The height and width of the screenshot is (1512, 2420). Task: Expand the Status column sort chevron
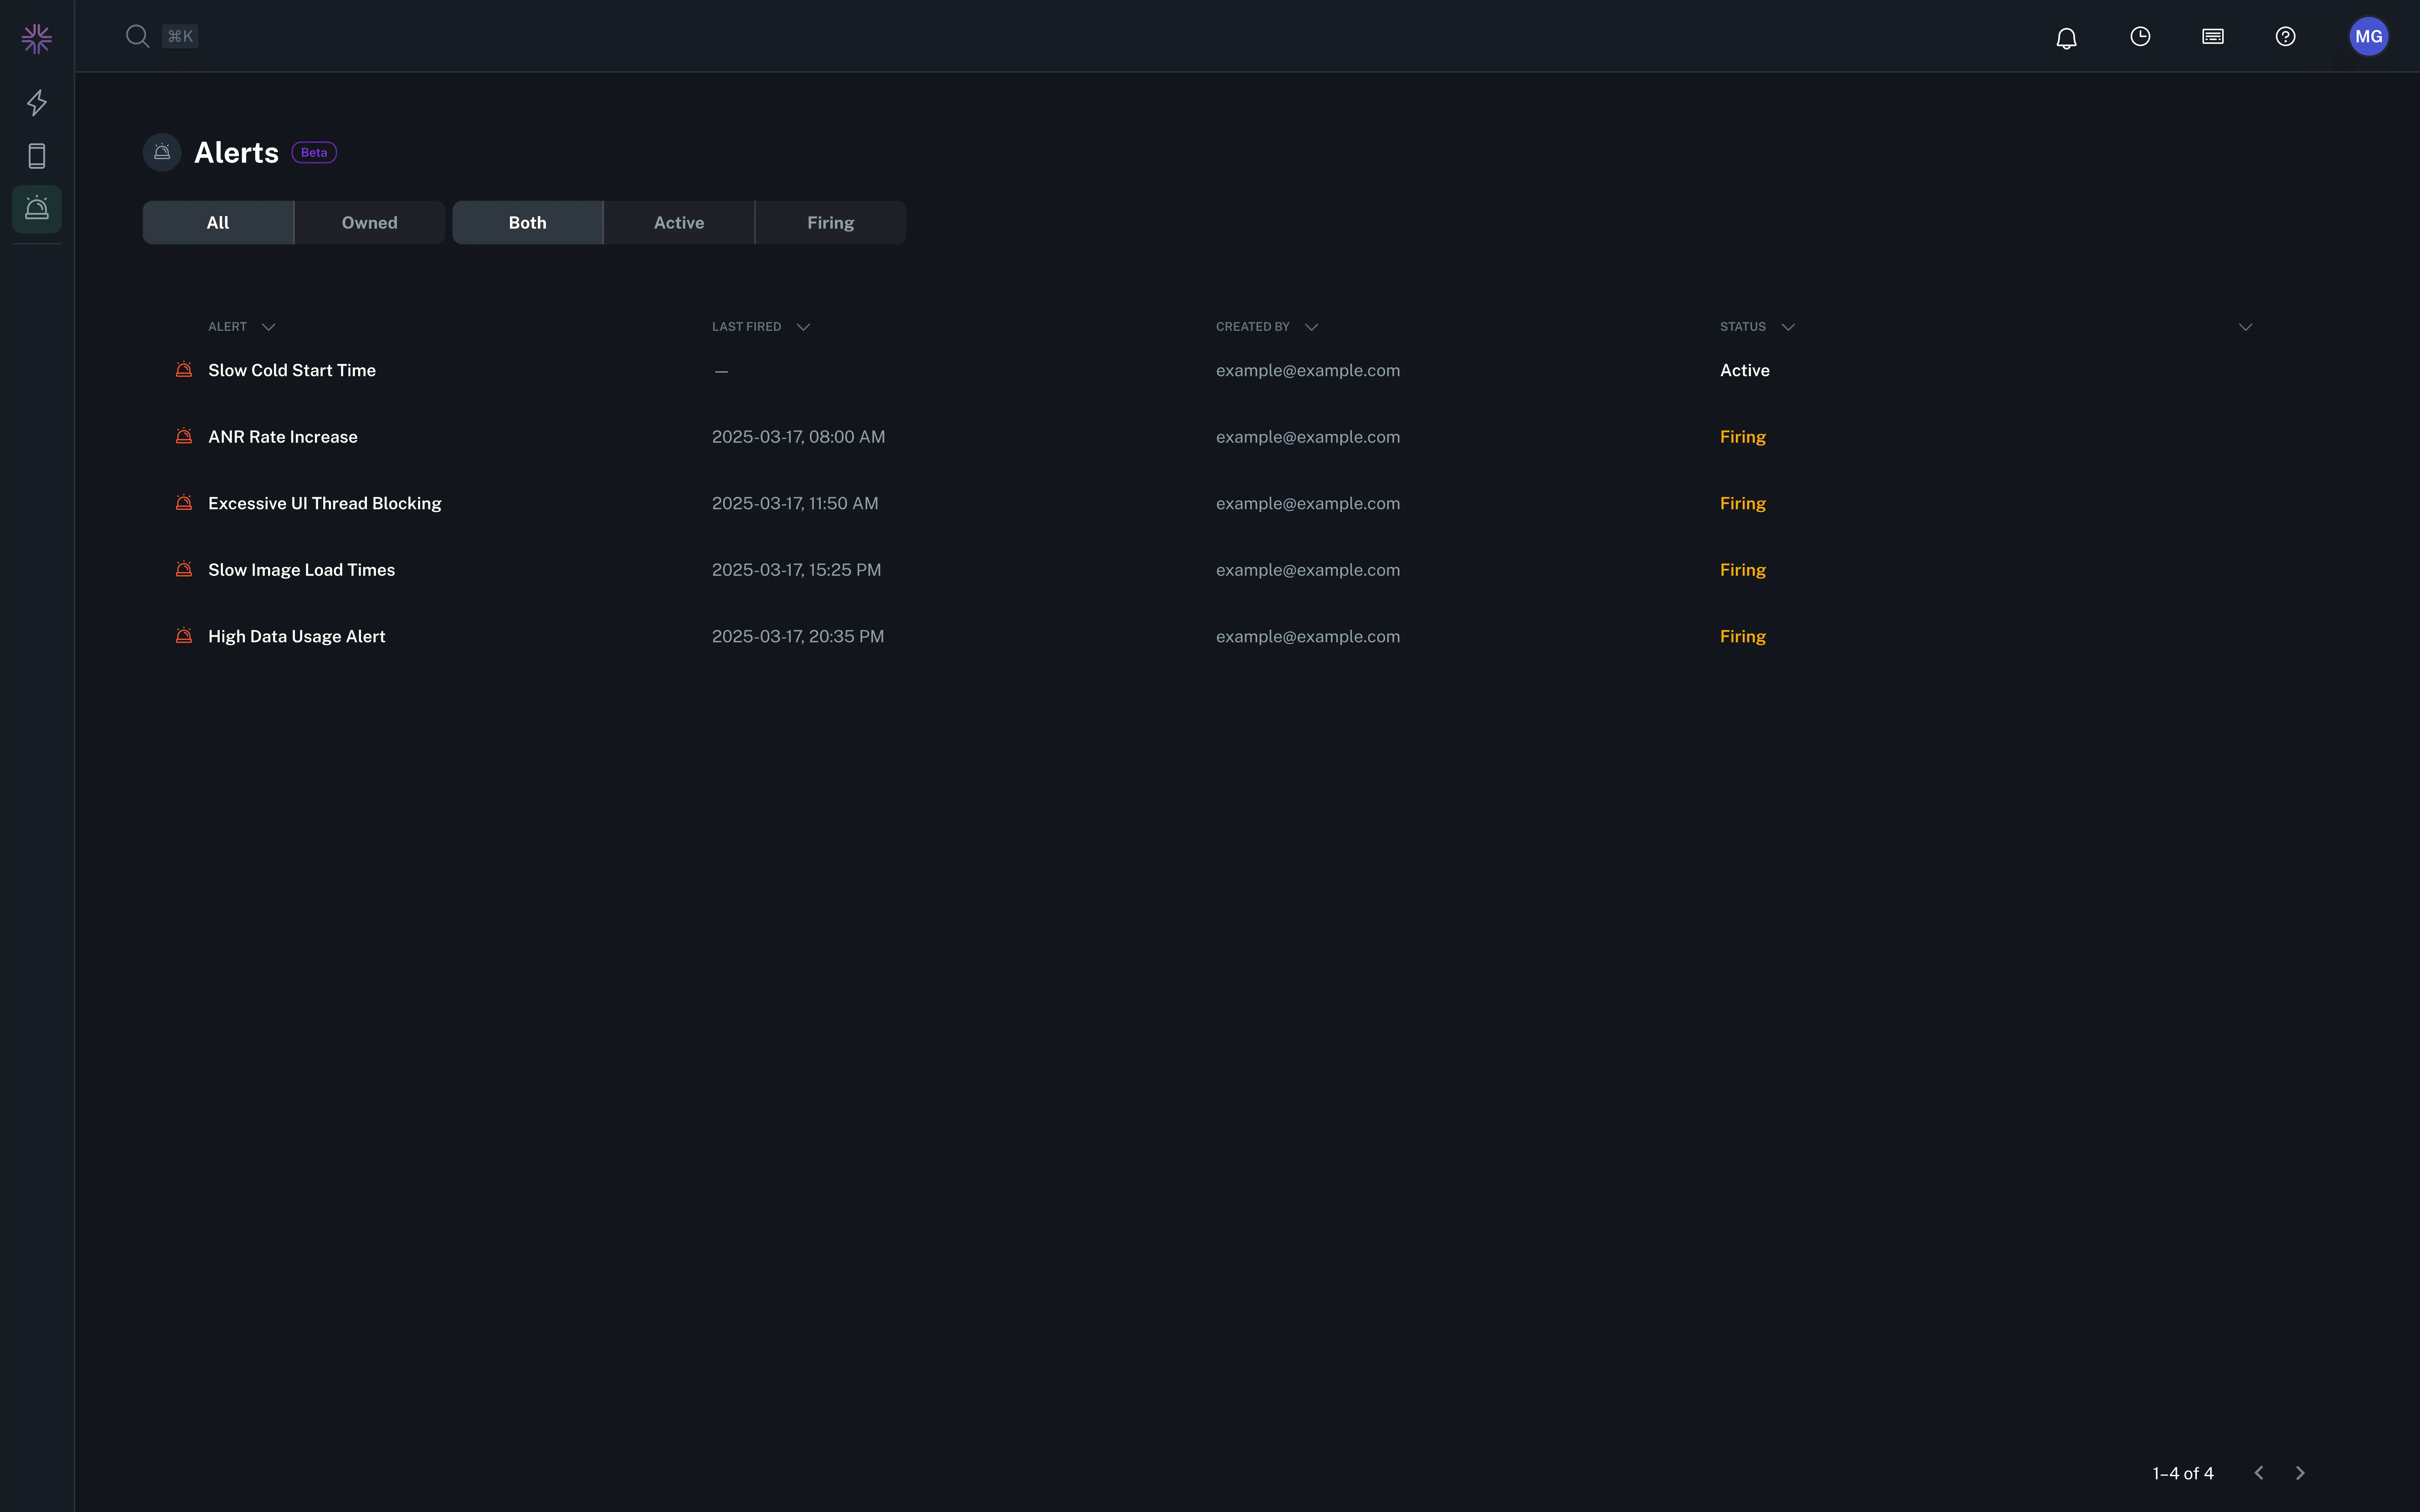click(x=1788, y=327)
